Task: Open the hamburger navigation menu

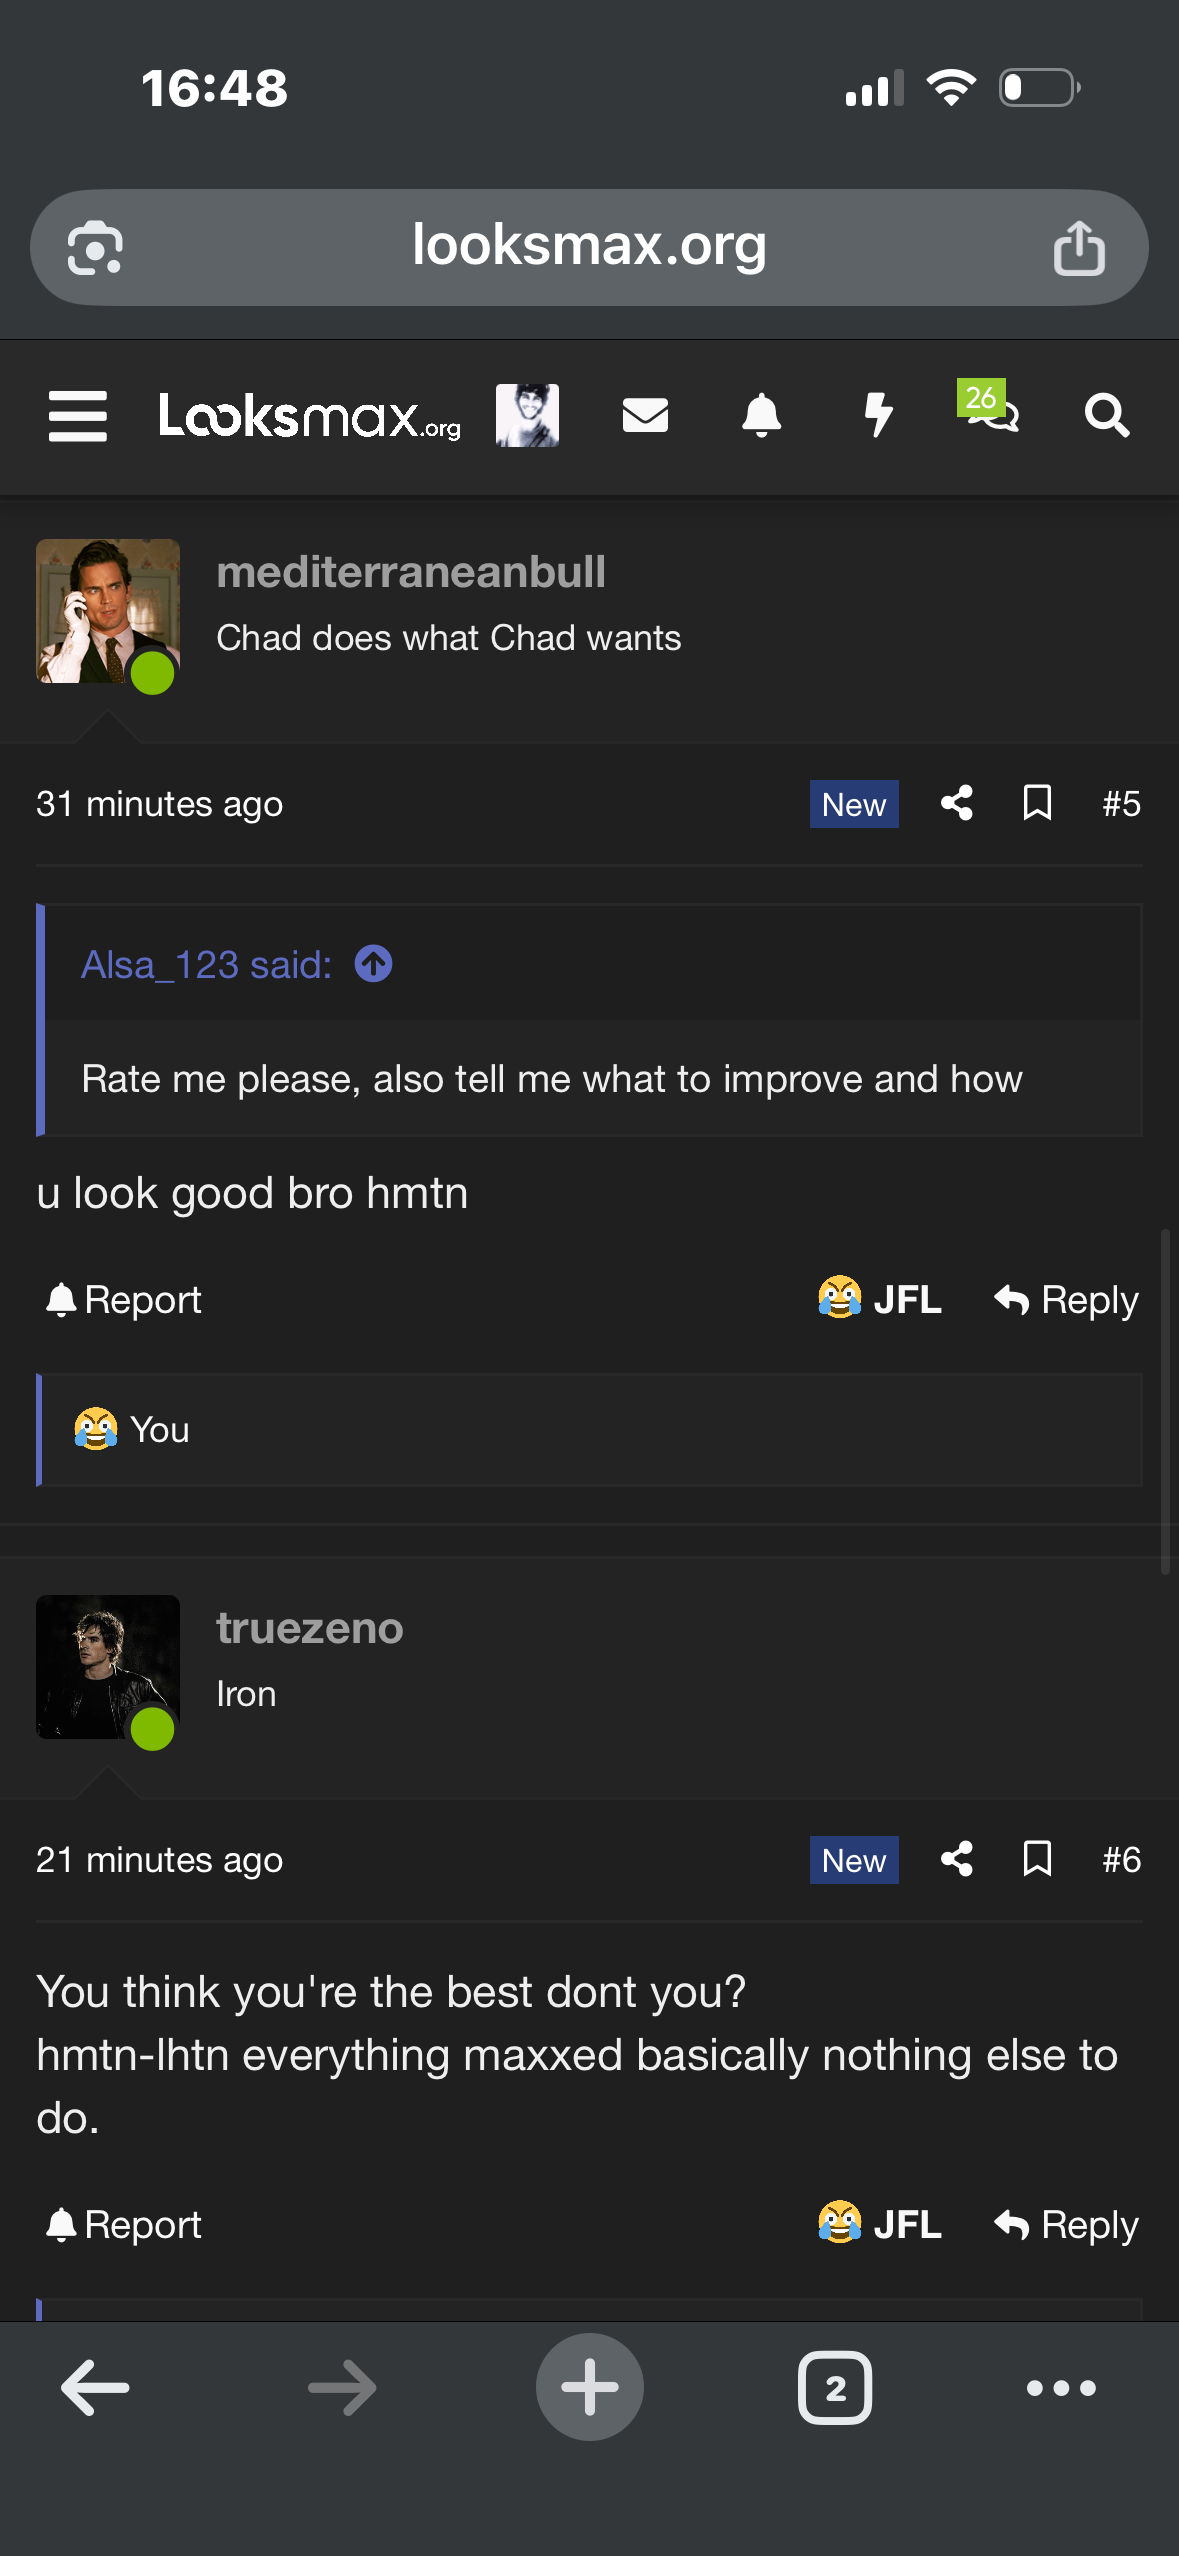Action: tap(78, 416)
